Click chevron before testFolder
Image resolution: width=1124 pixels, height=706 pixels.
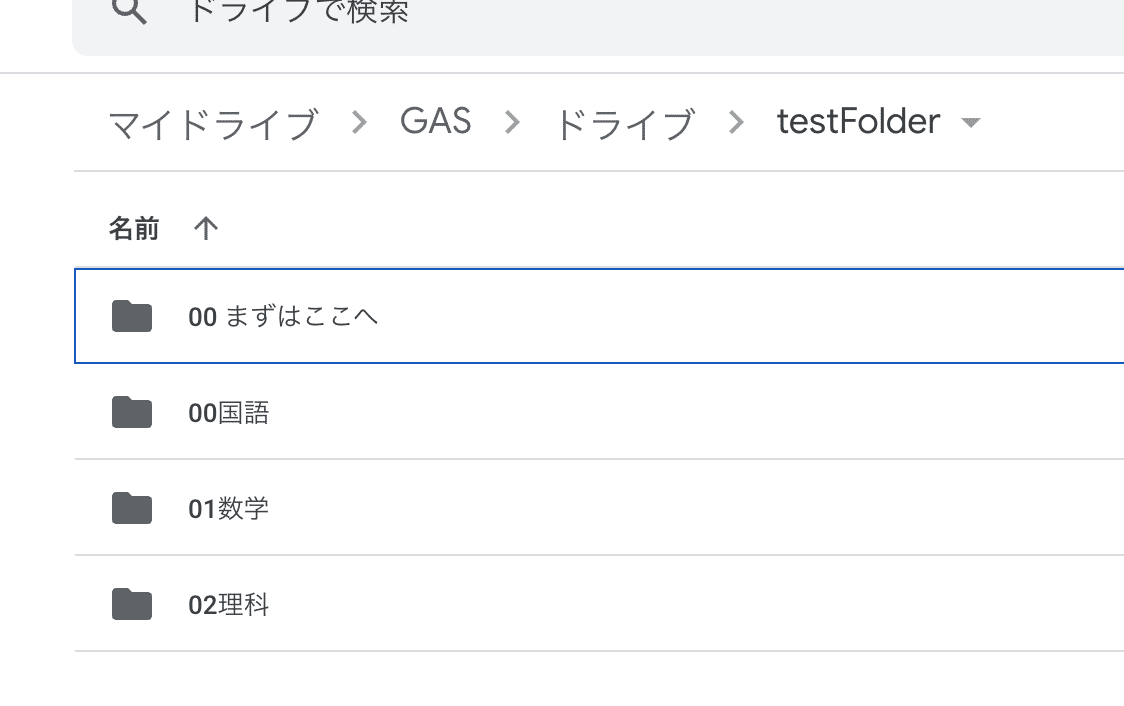[x=735, y=123]
